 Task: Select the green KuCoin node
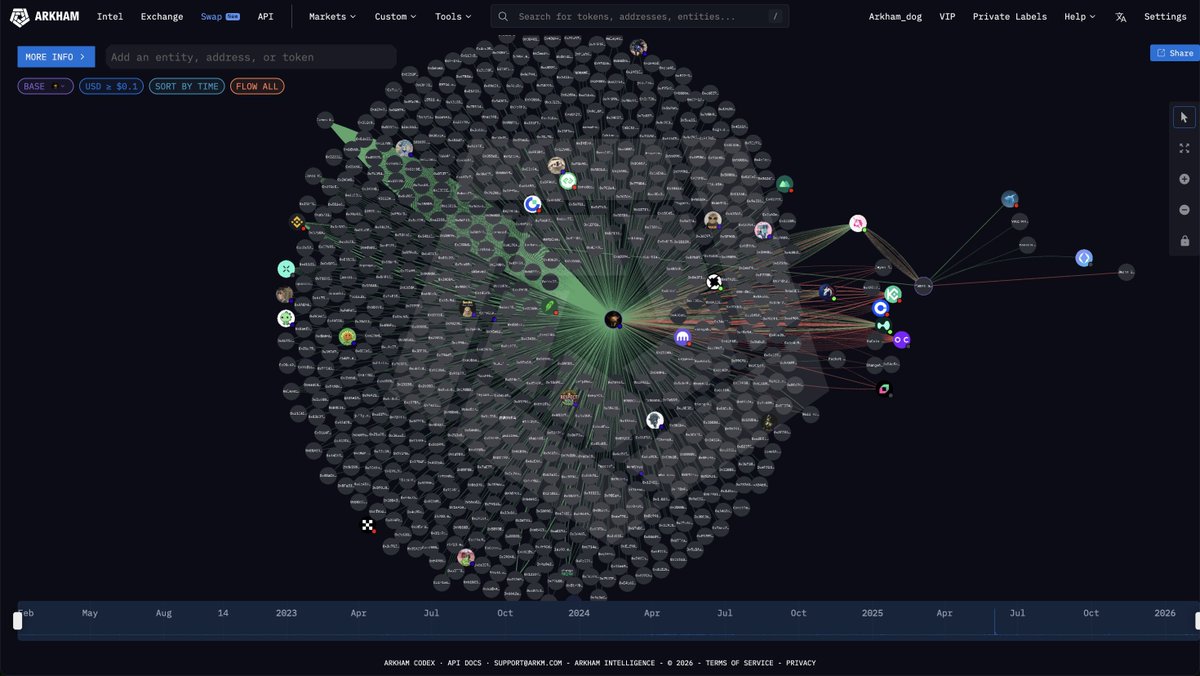pyautogui.click(x=893, y=293)
